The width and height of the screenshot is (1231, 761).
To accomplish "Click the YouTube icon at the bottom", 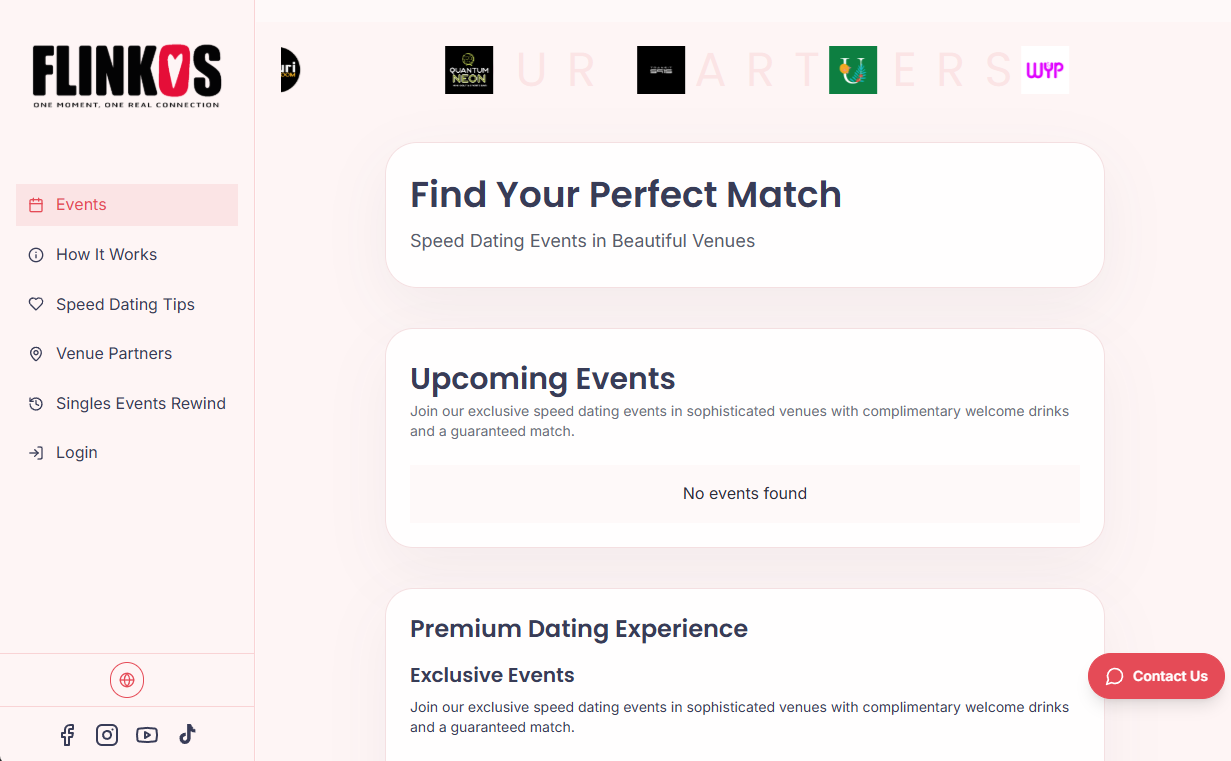I will pyautogui.click(x=147, y=734).
